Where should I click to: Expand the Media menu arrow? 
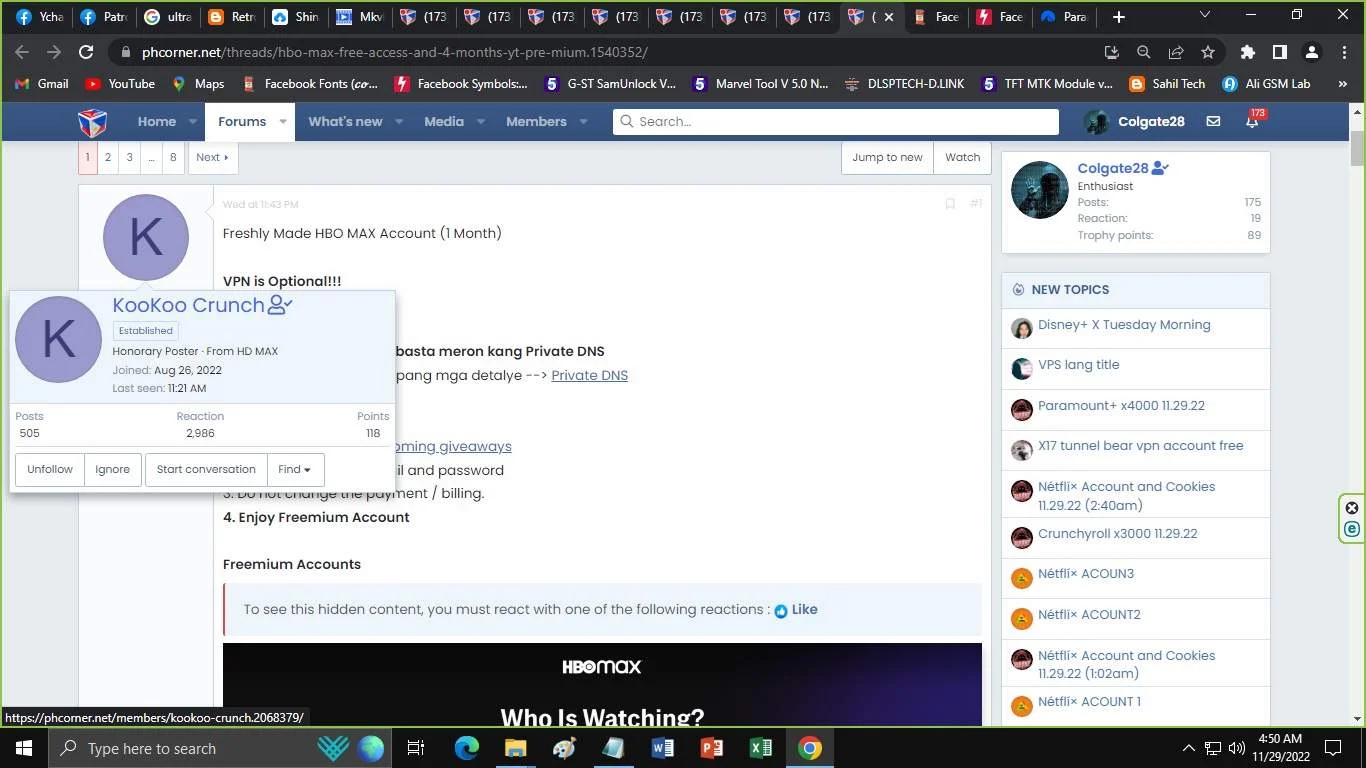pyautogui.click(x=480, y=122)
